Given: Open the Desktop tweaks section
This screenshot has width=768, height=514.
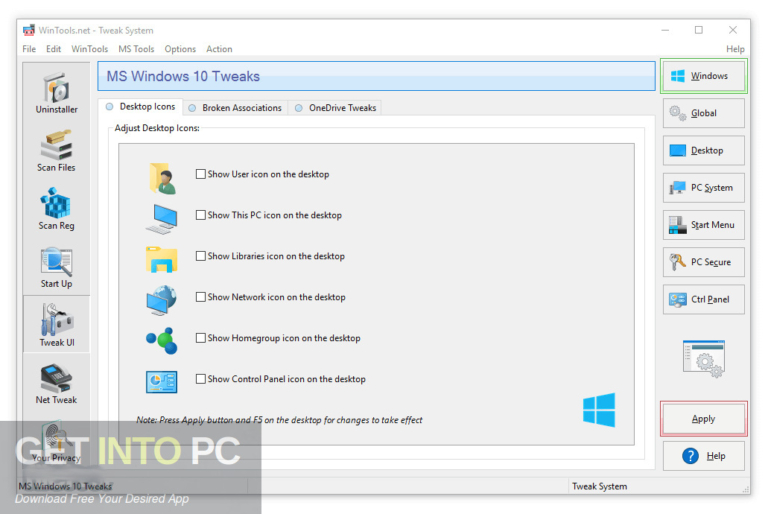Looking at the screenshot, I should pos(704,150).
